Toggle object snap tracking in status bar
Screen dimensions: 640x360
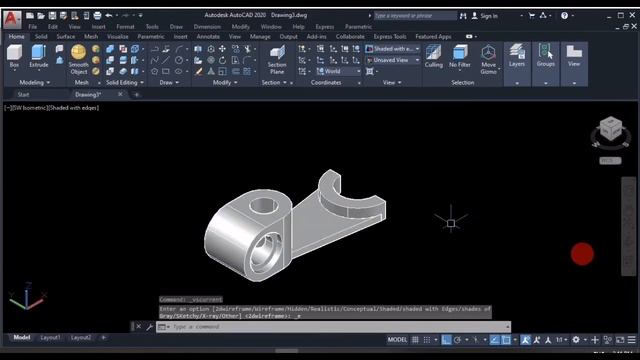pos(494,340)
